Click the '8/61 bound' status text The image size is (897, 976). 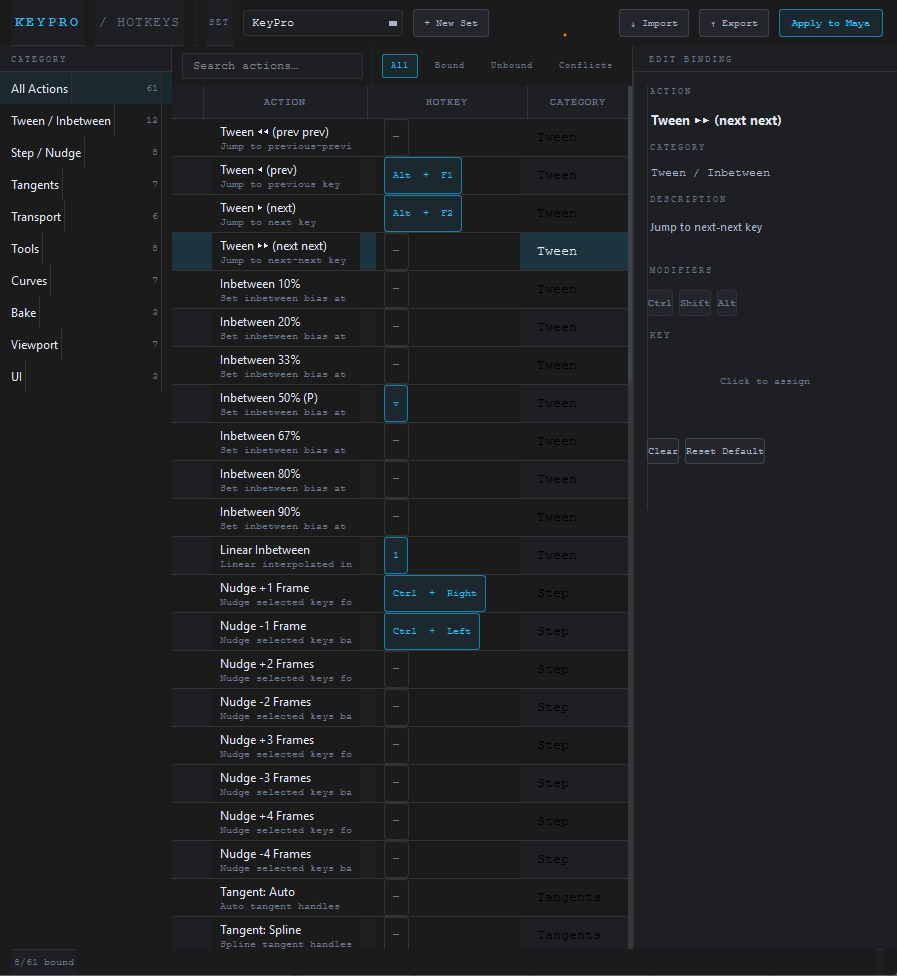pos(44,962)
